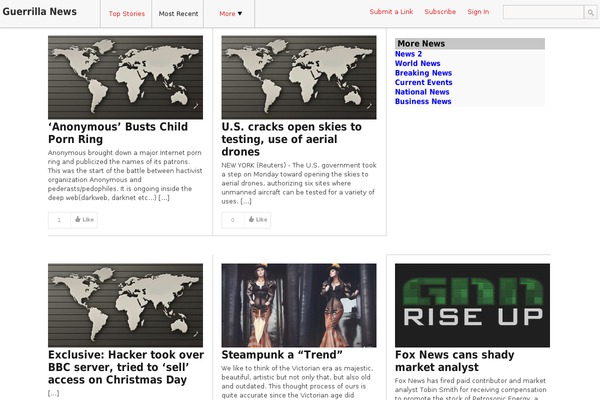Click [...] under BBC hacker headline
This screenshot has width=600, height=400.
tap(54, 393)
